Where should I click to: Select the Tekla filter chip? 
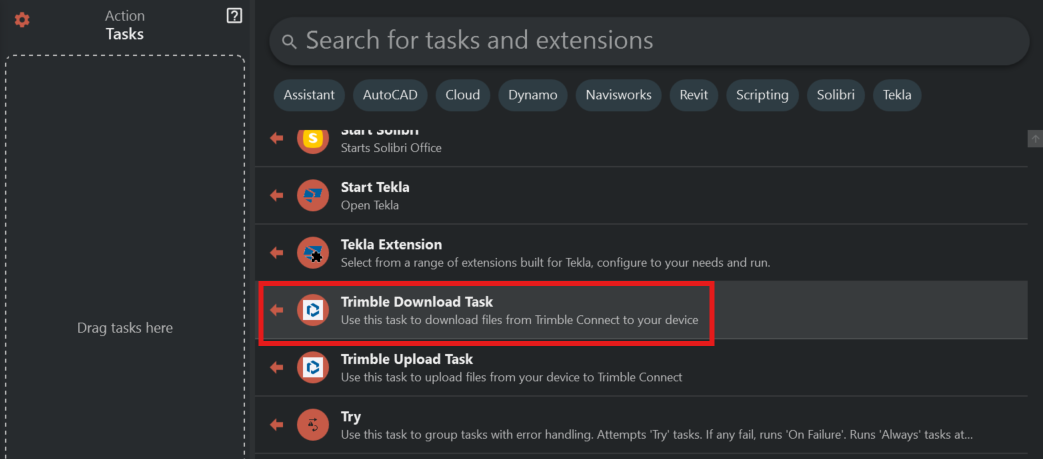pos(897,95)
